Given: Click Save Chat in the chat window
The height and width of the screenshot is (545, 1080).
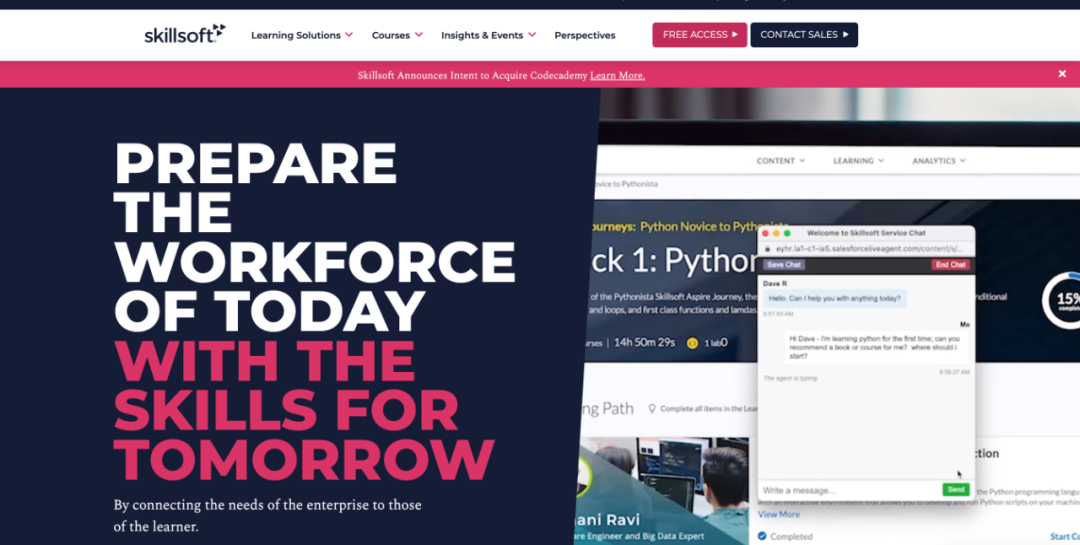Looking at the screenshot, I should point(784,265).
